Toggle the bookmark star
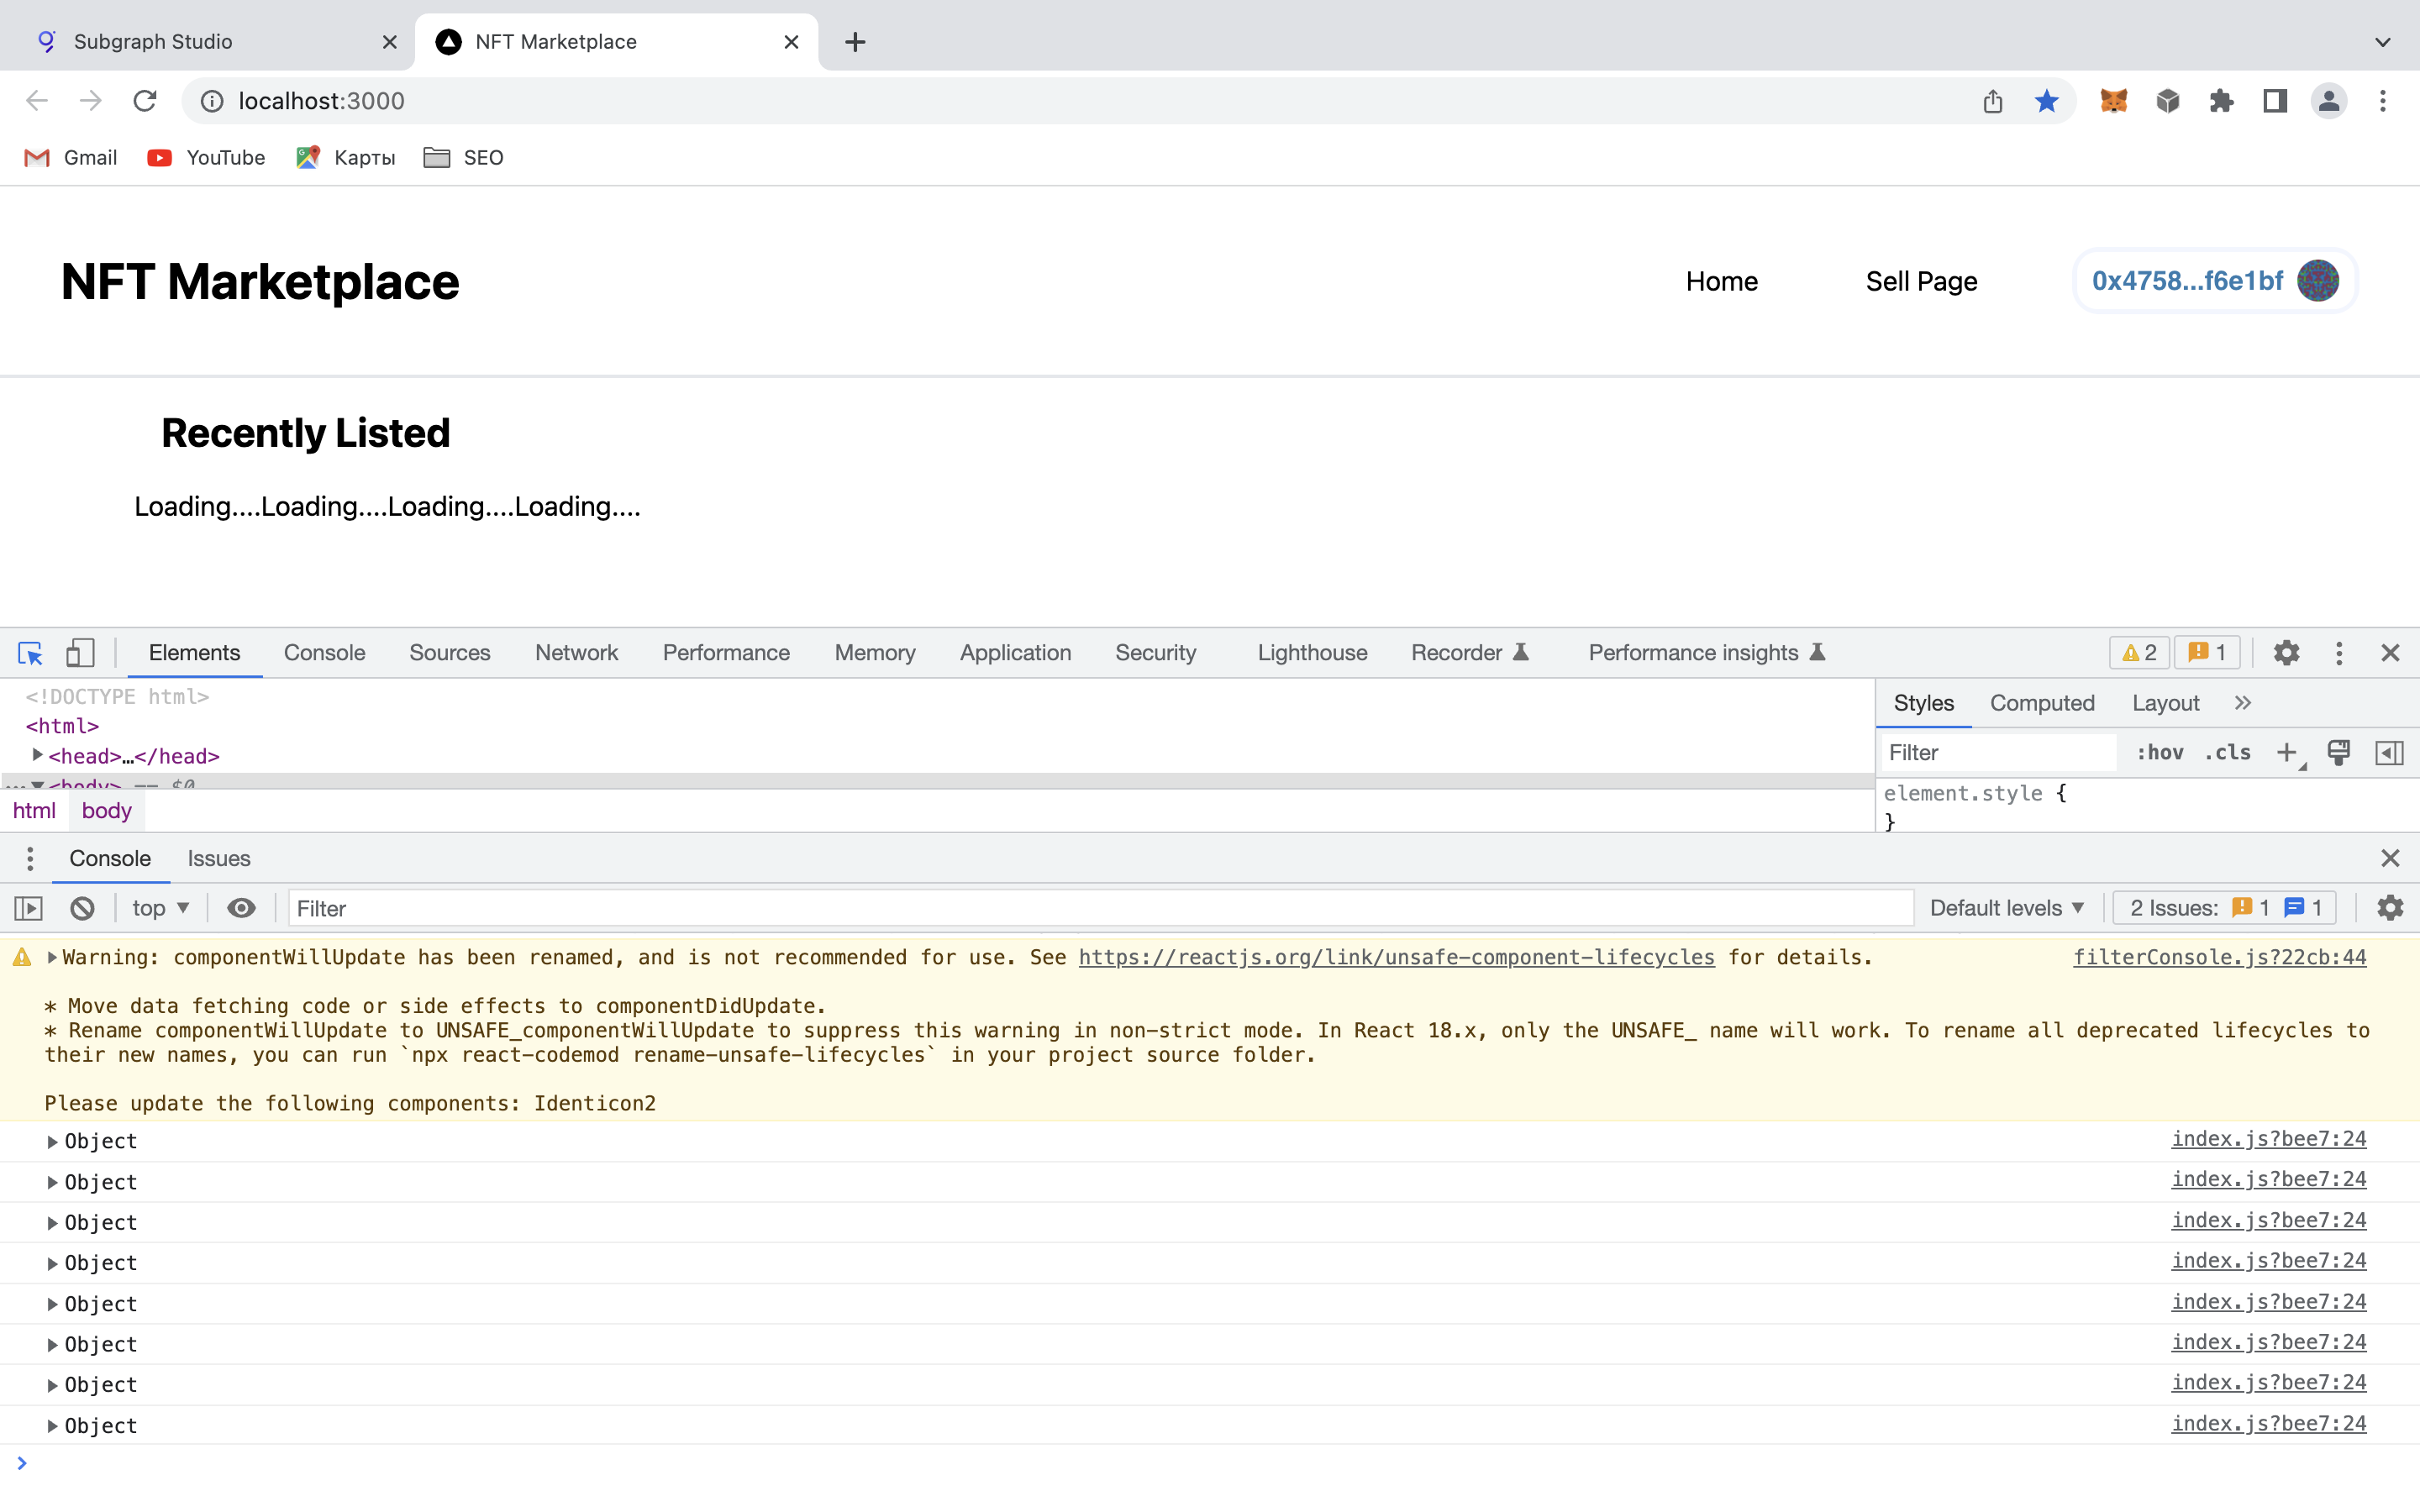Image resolution: width=2420 pixels, height=1512 pixels. click(x=2047, y=101)
